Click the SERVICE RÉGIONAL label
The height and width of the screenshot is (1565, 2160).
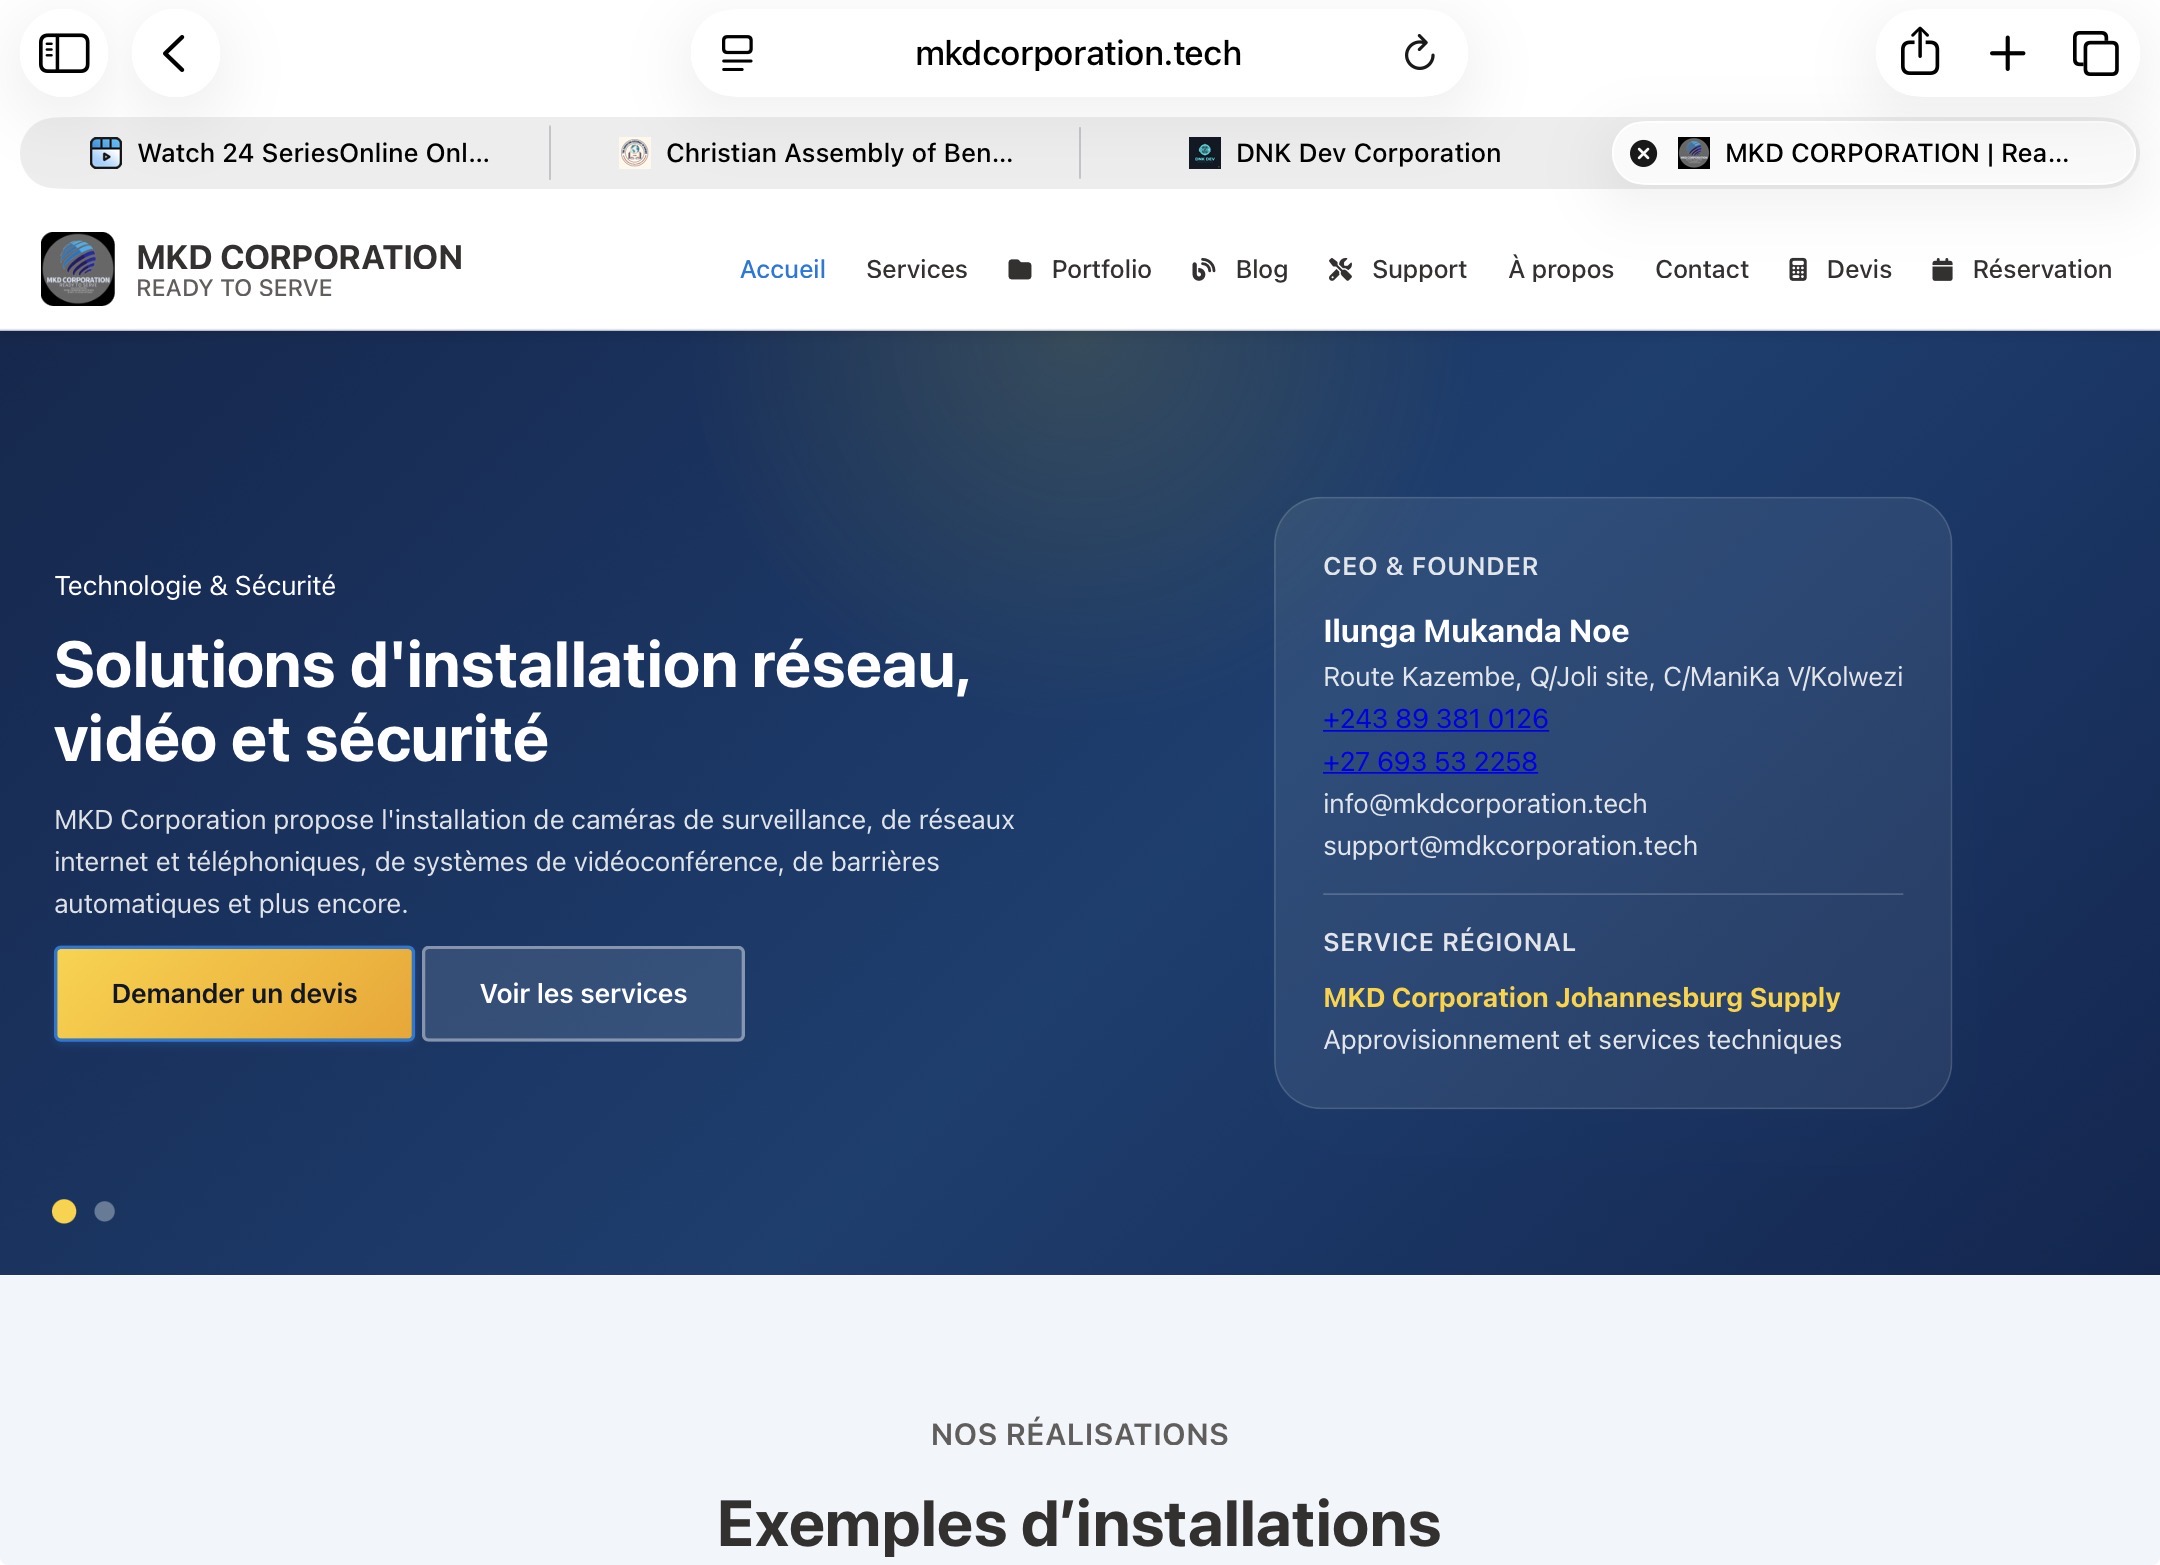1449,942
